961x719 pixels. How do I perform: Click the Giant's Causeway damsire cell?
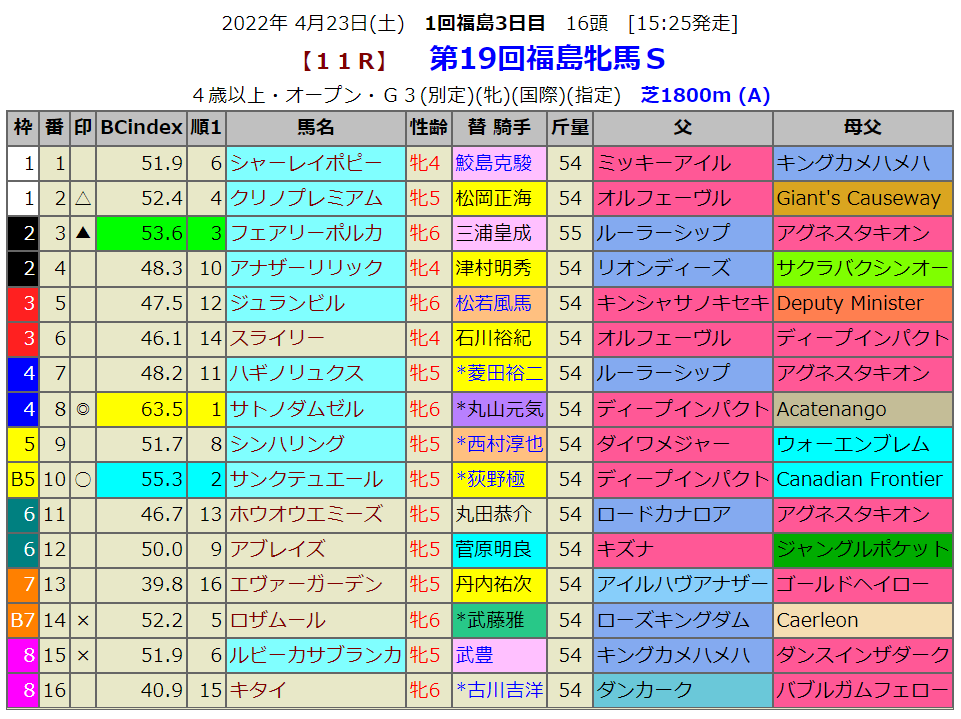tap(862, 198)
